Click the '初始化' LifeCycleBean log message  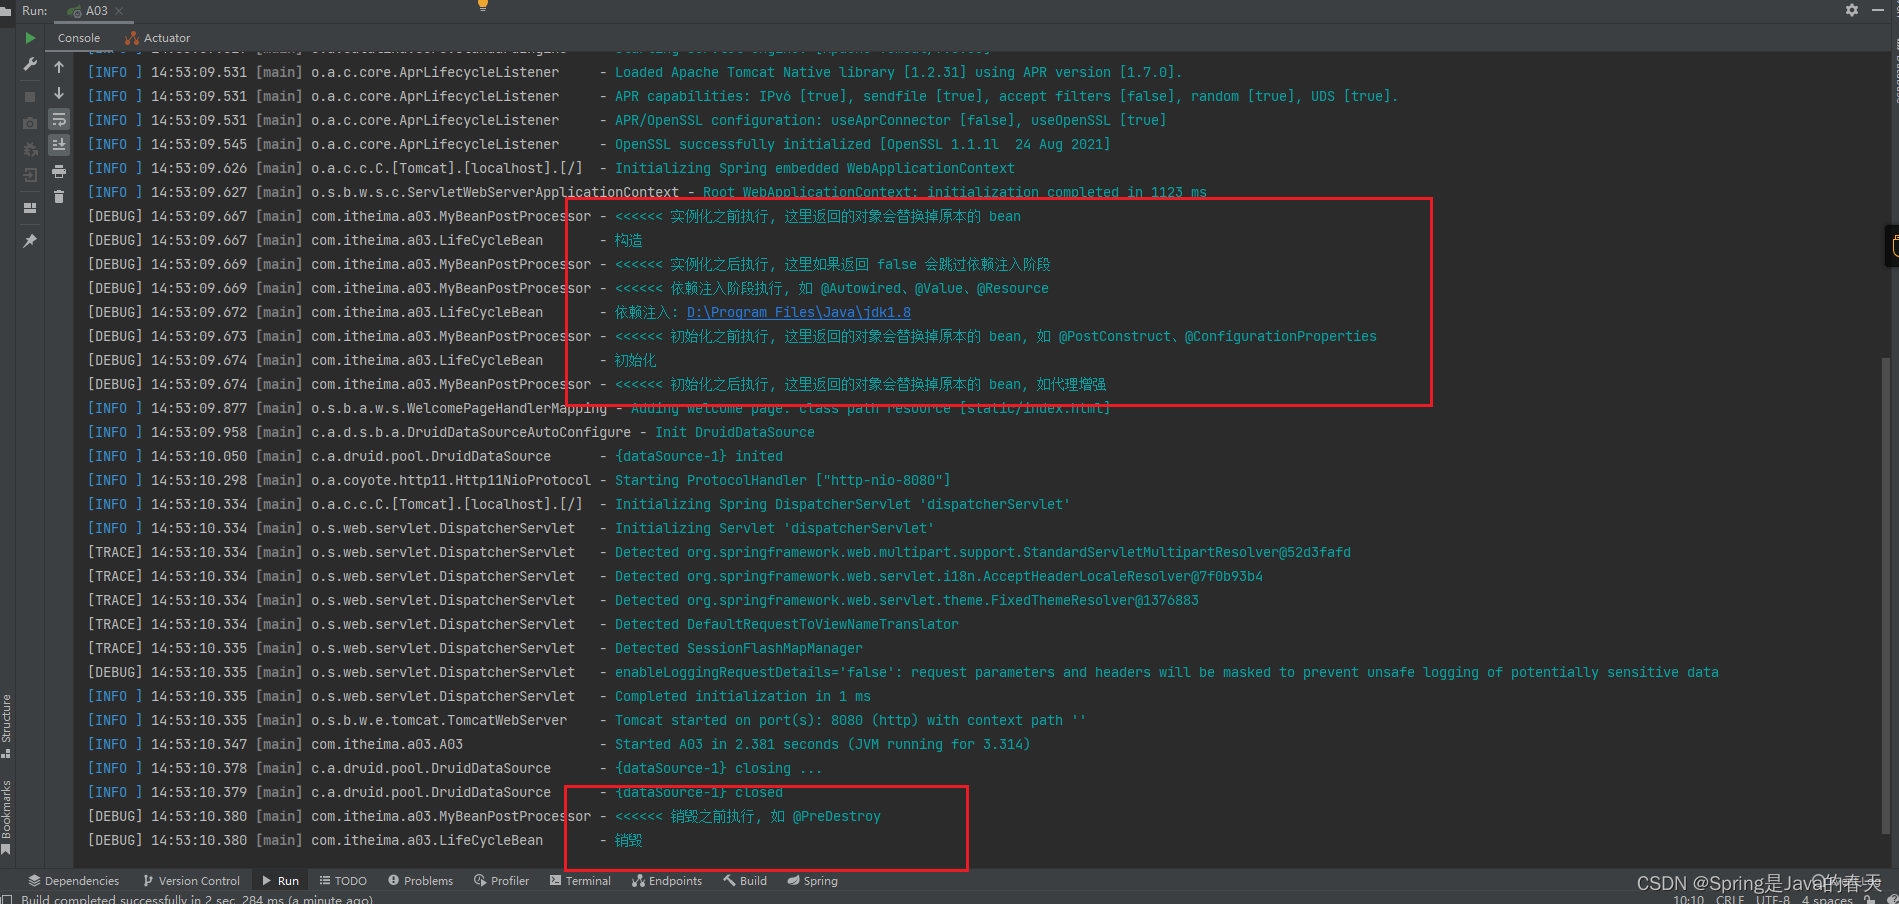coord(635,360)
